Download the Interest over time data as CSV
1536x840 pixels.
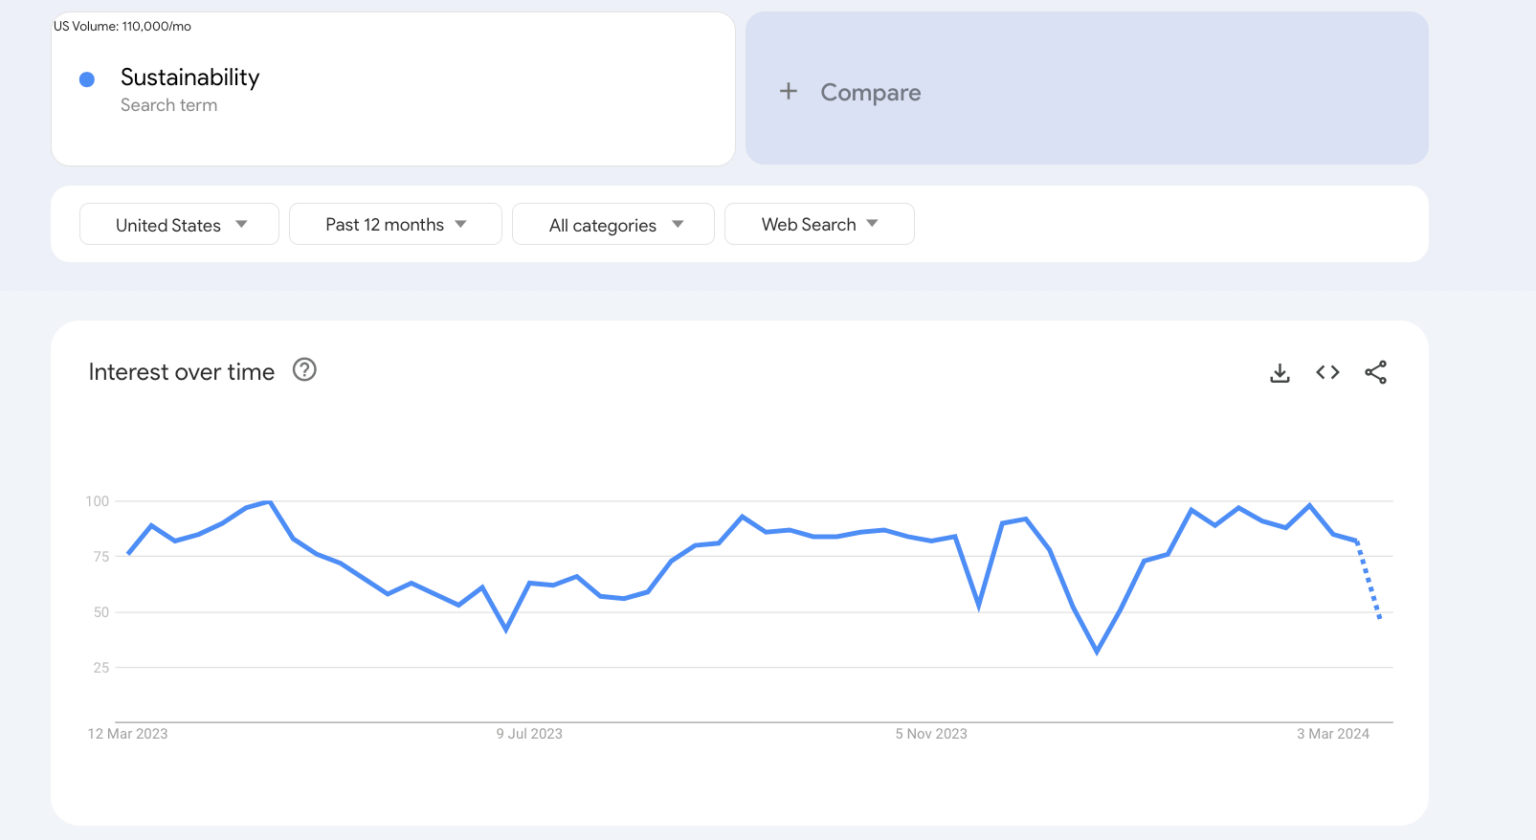point(1280,371)
